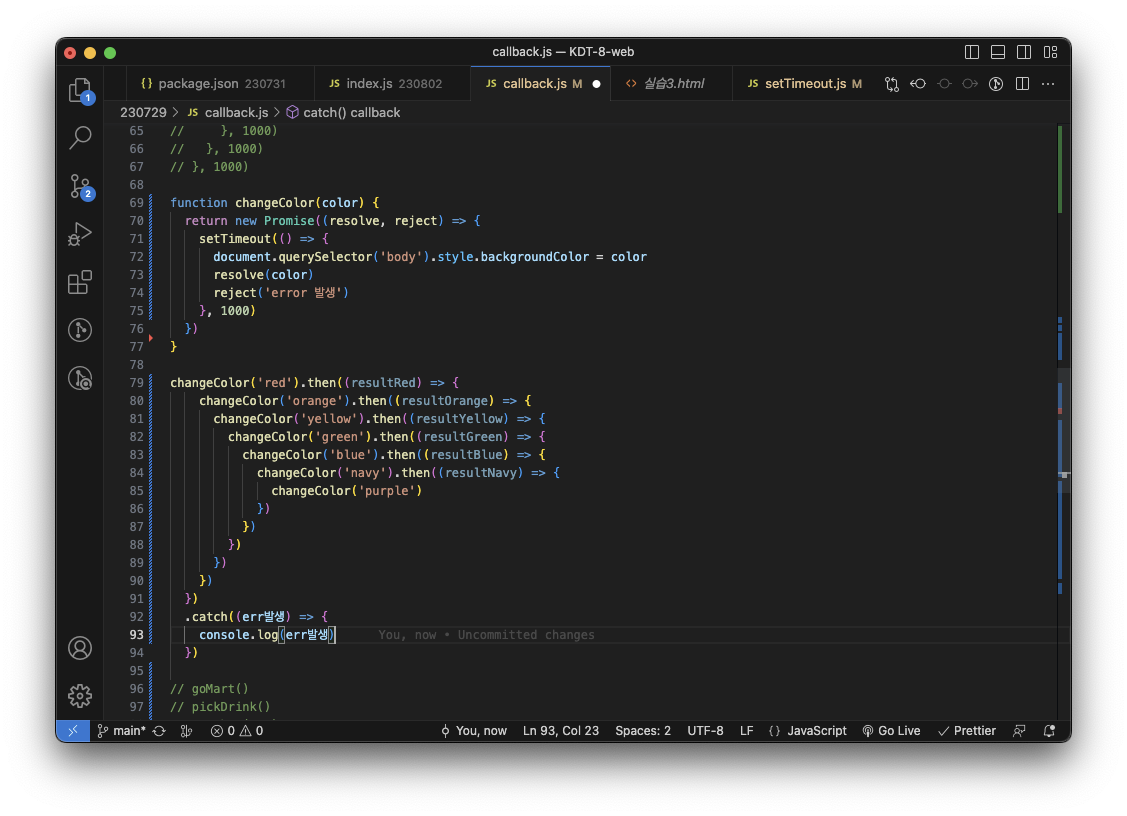Viewport: 1127px width, 816px height.
Task: Open the Manage gear menu
Action: tap(80, 695)
